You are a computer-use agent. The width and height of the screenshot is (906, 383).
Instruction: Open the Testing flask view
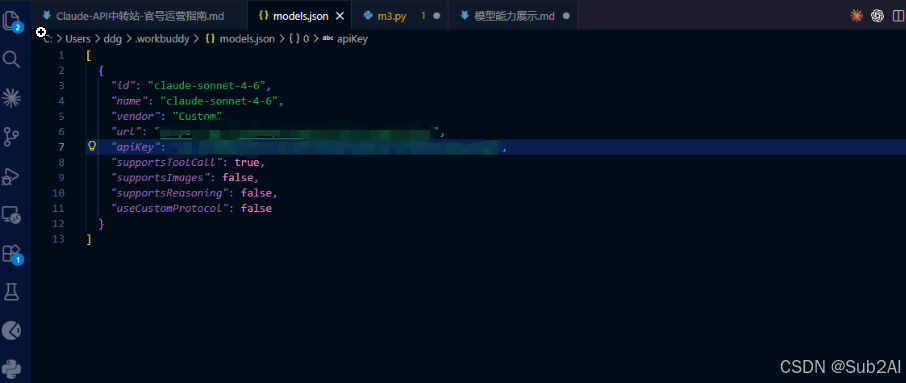point(12,292)
